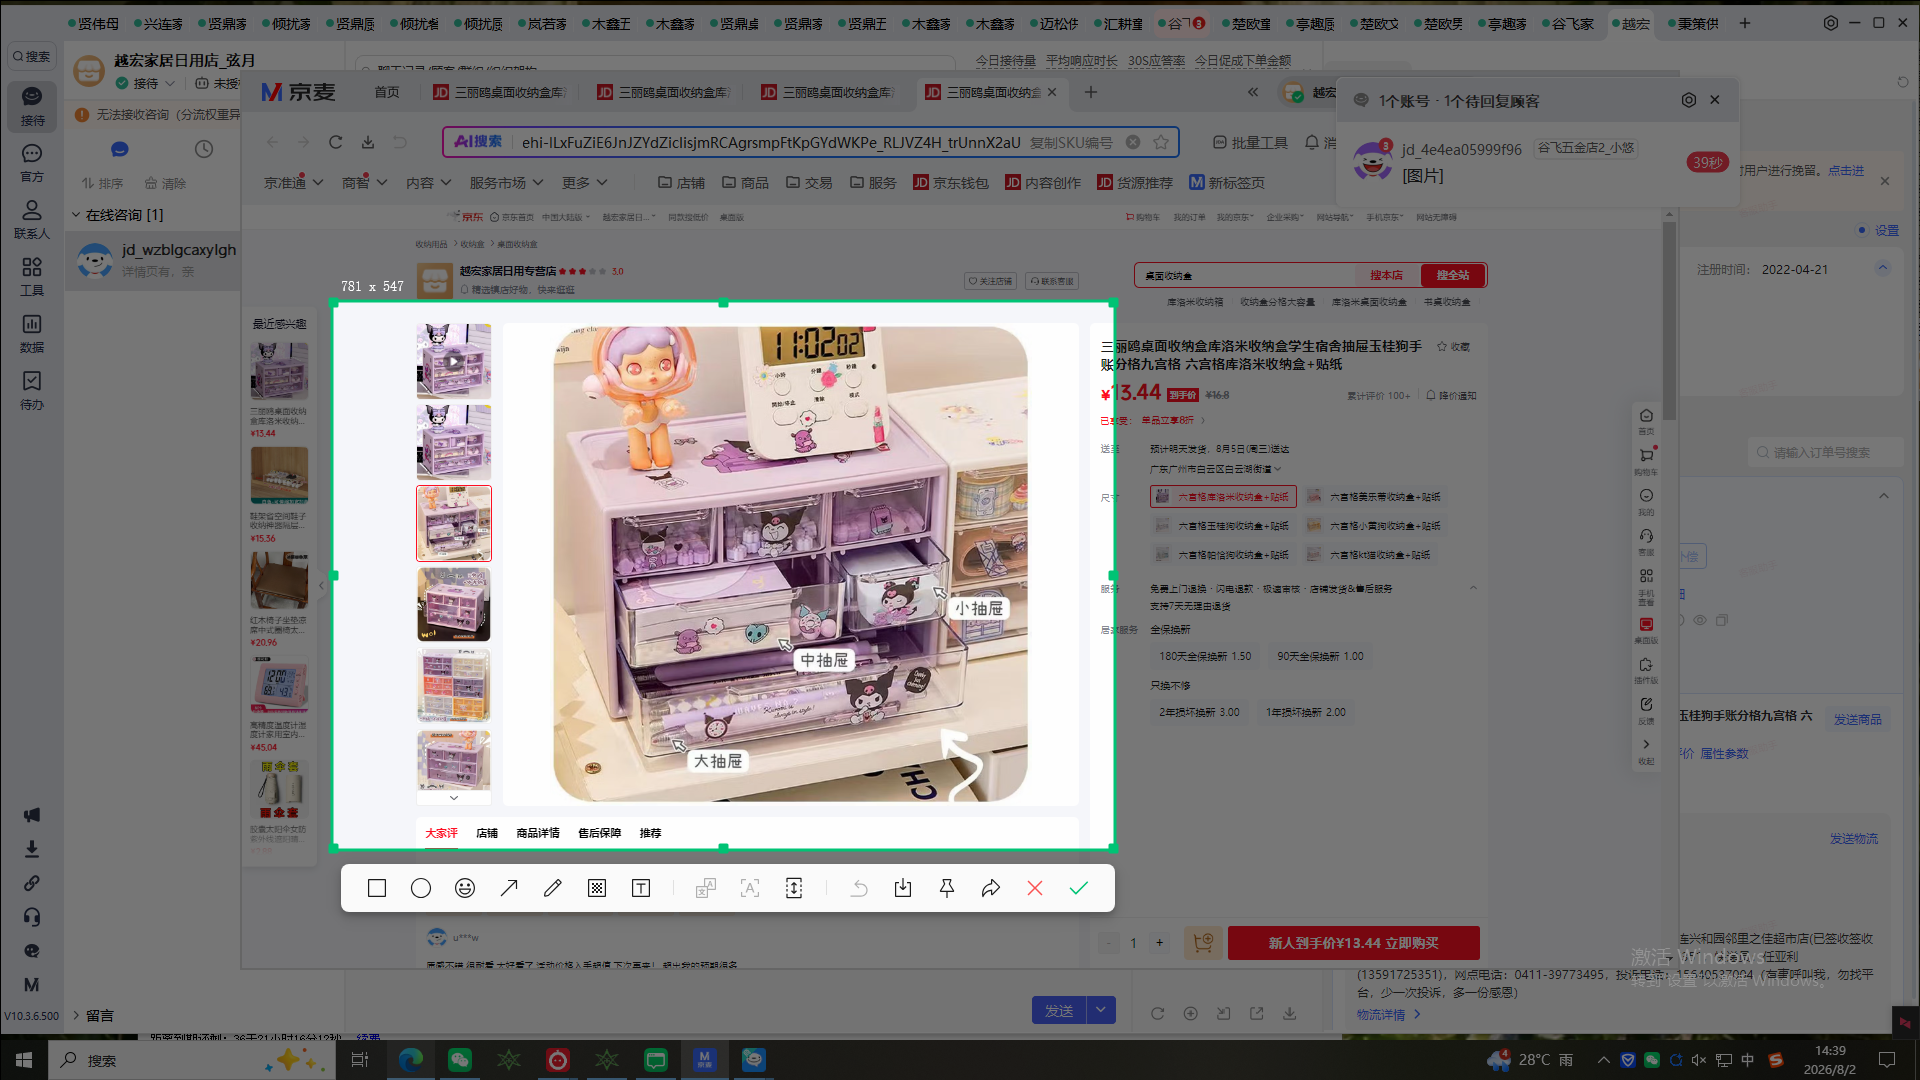This screenshot has width=1920, height=1080.
Task: Open the 待办 to-do sidebar icon
Action: point(32,391)
